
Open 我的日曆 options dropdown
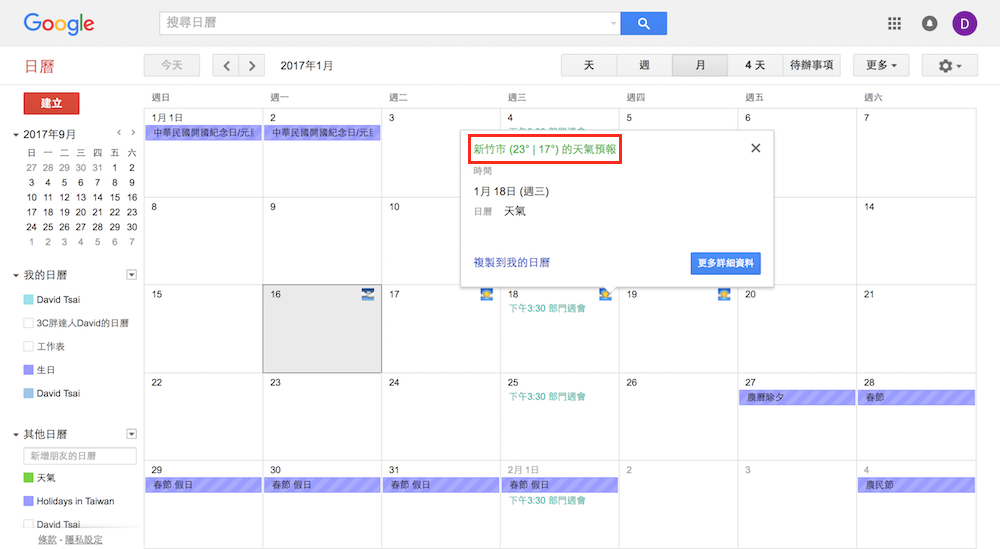click(x=131, y=275)
